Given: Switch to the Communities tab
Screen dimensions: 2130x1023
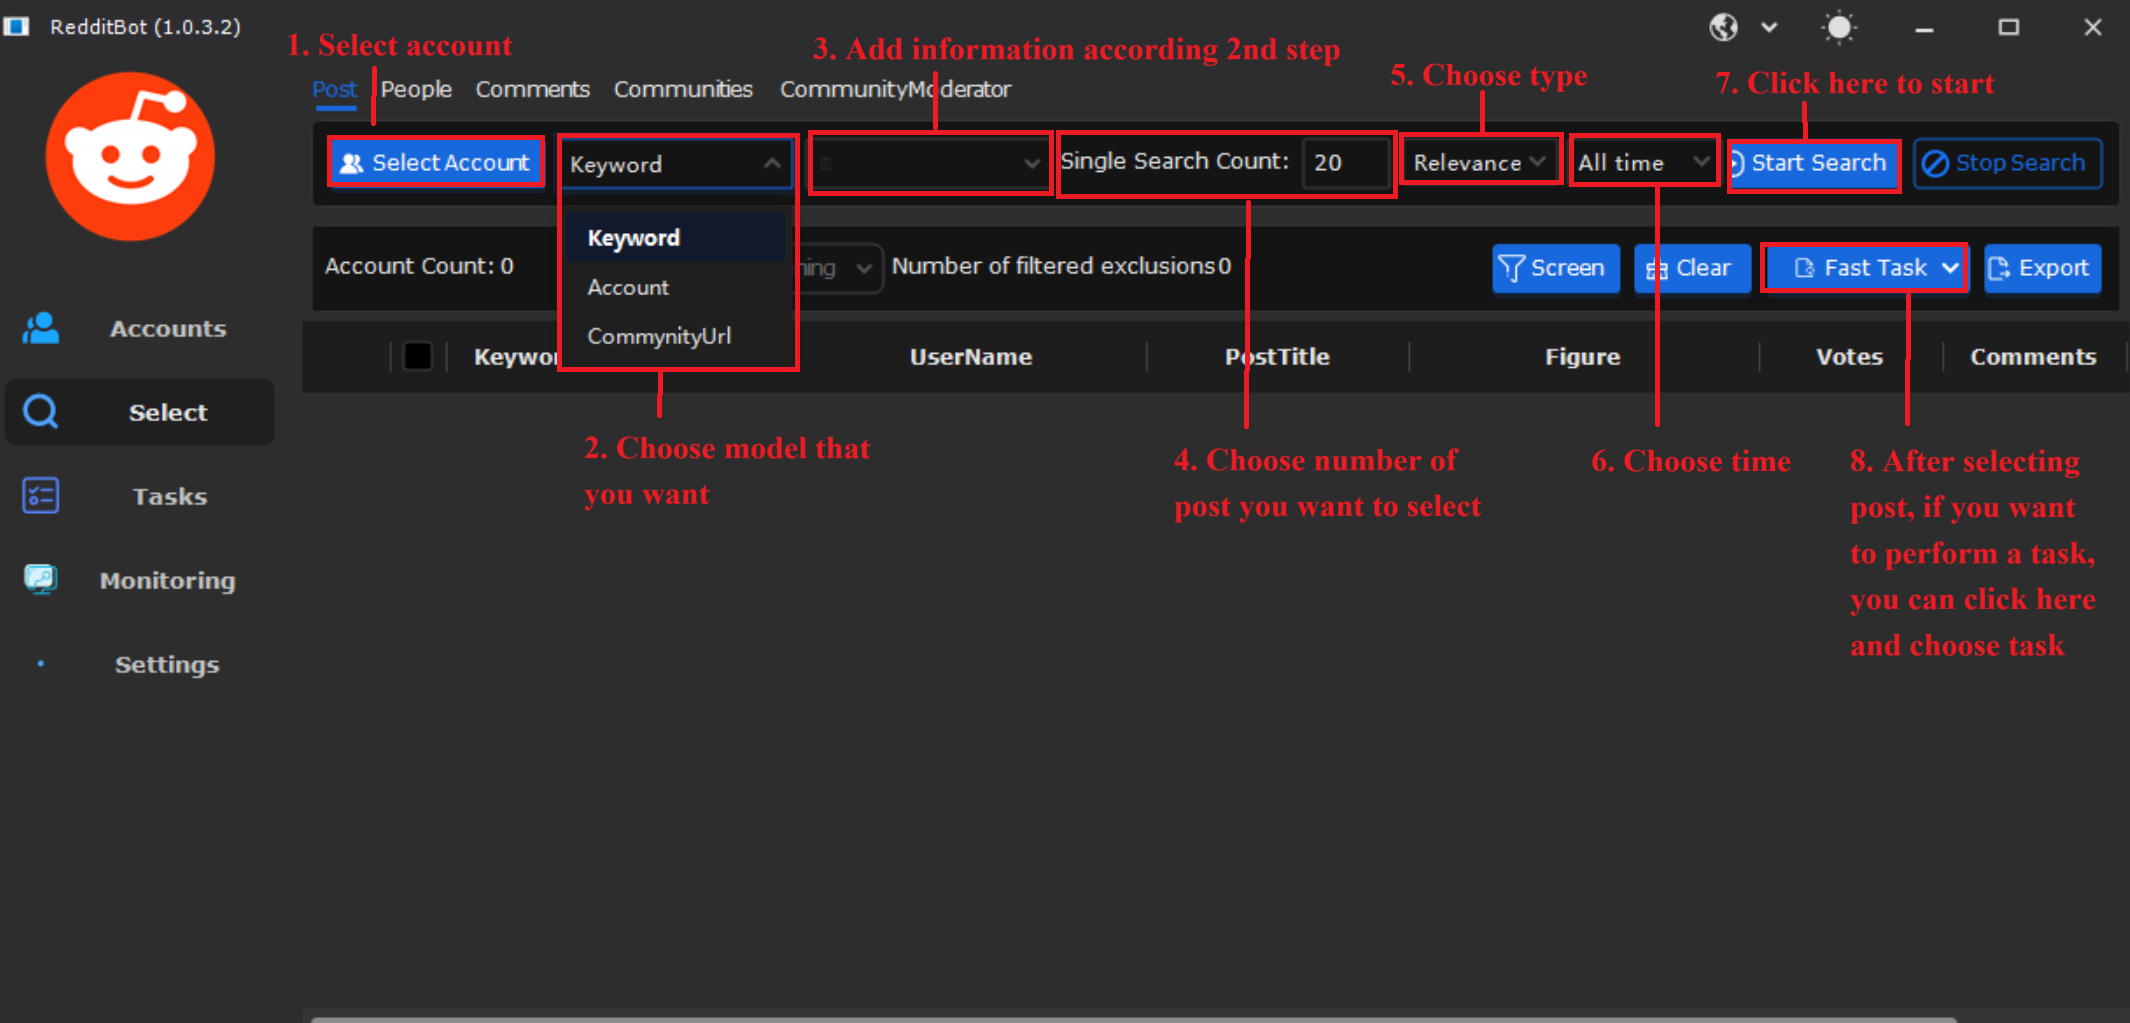Looking at the screenshot, I should [683, 89].
